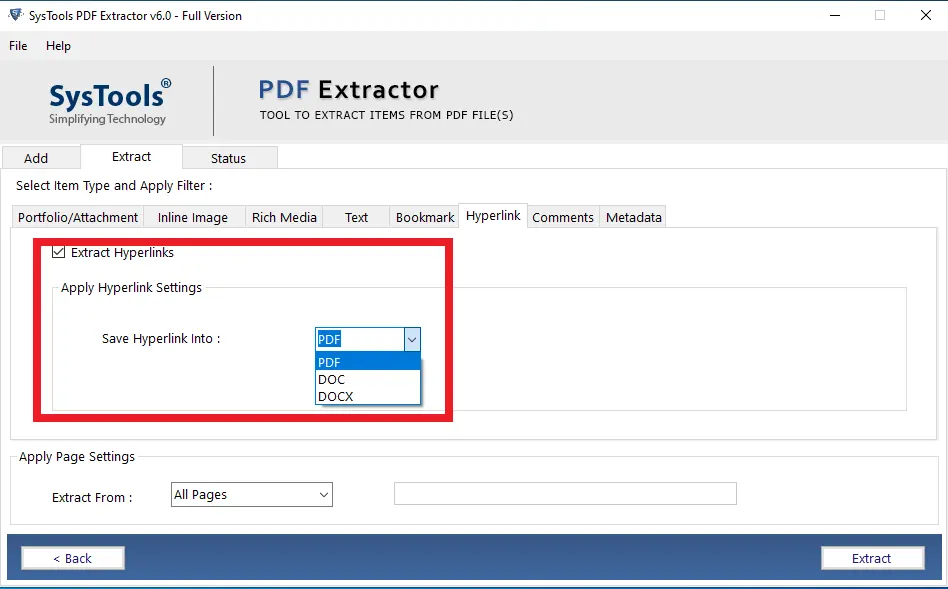This screenshot has width=948, height=589.
Task: Open the Help menu
Action: (58, 46)
